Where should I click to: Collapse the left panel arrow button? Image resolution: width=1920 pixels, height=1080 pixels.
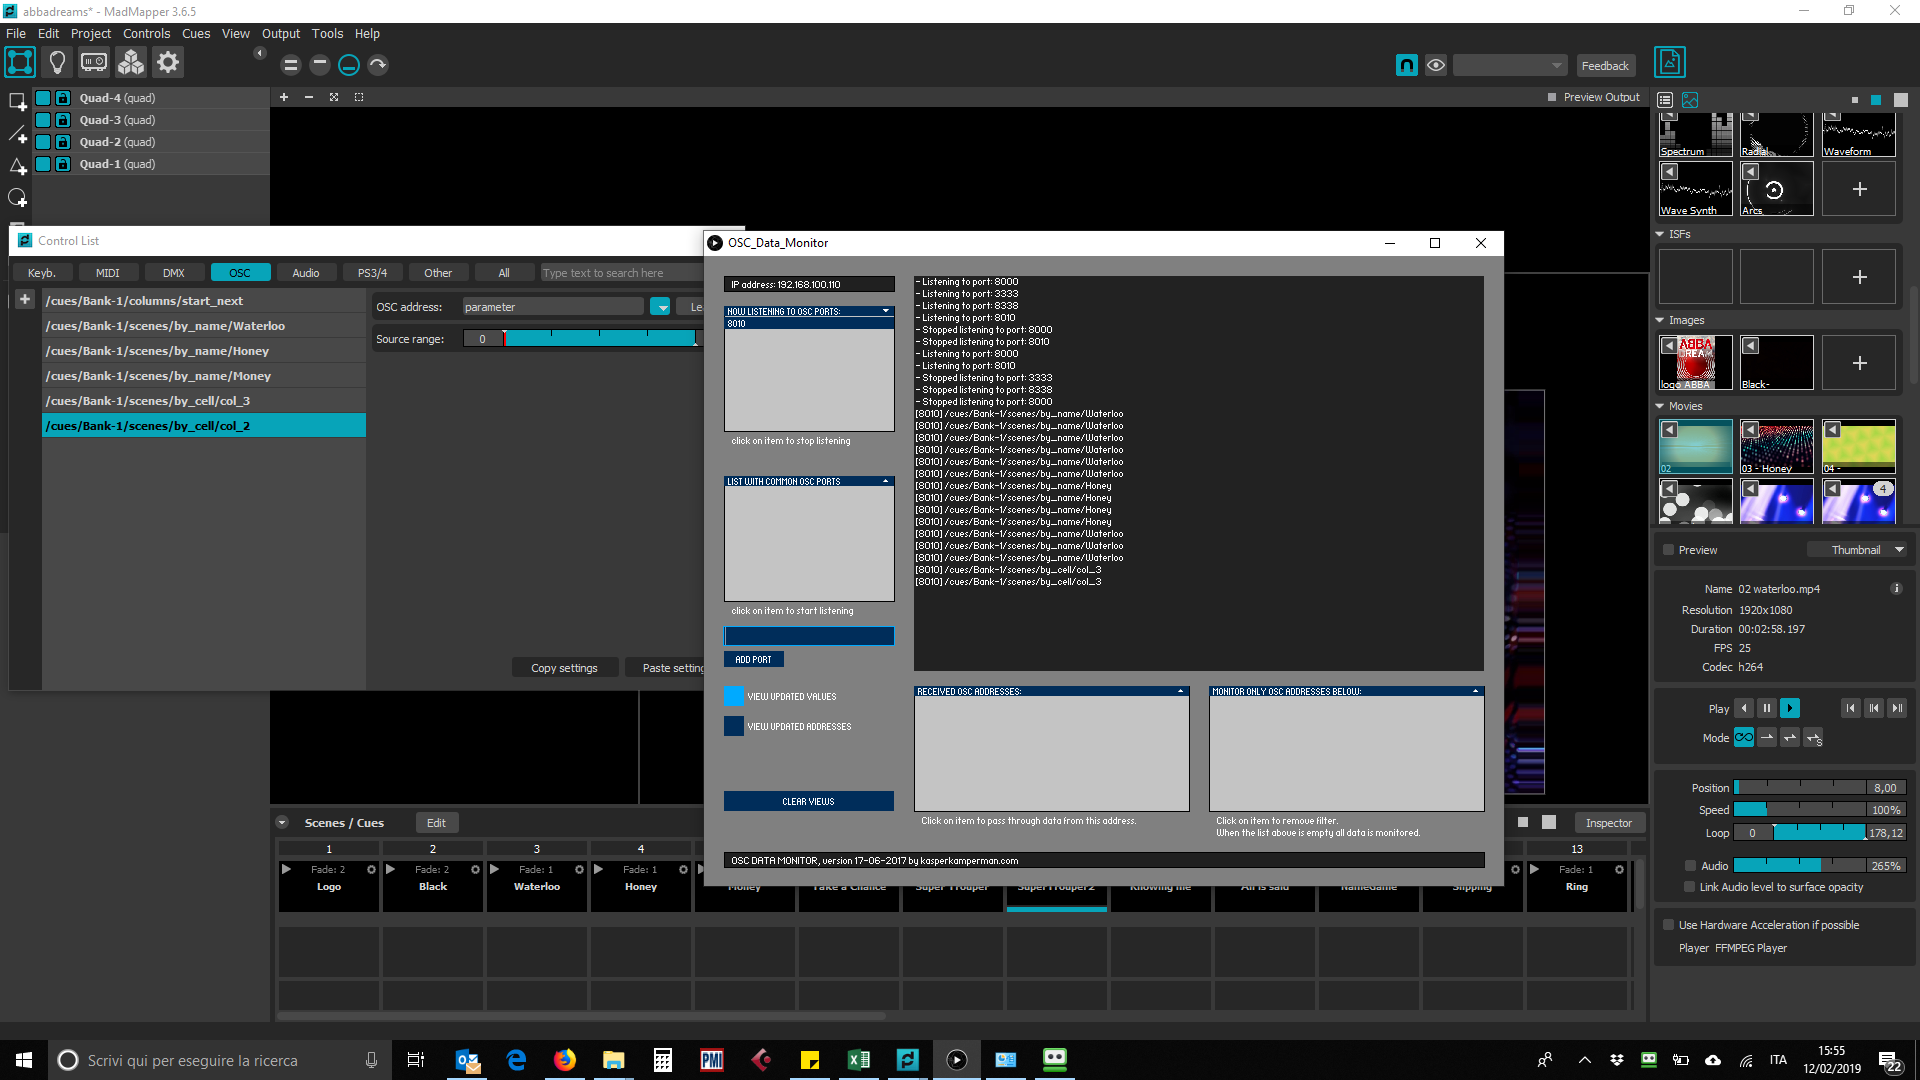(260, 53)
